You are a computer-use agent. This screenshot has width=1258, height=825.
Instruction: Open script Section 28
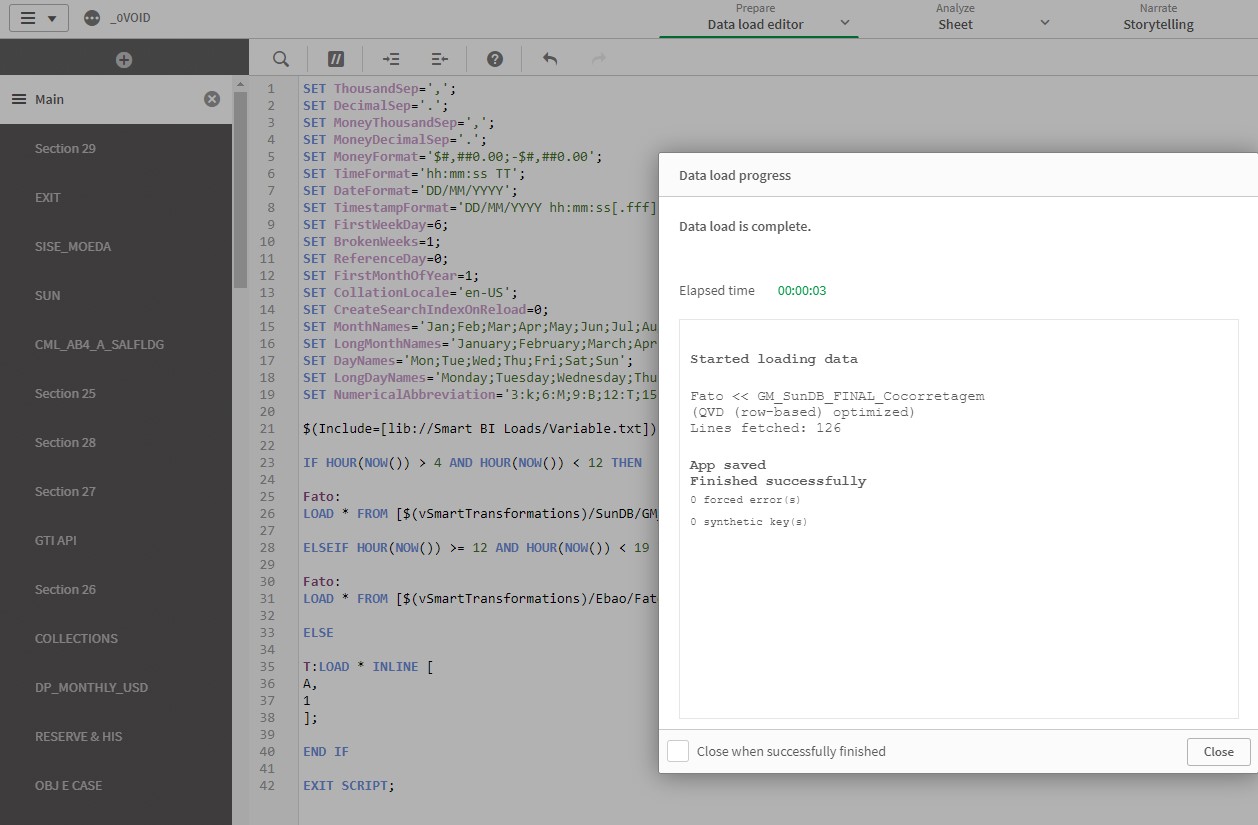[116, 442]
